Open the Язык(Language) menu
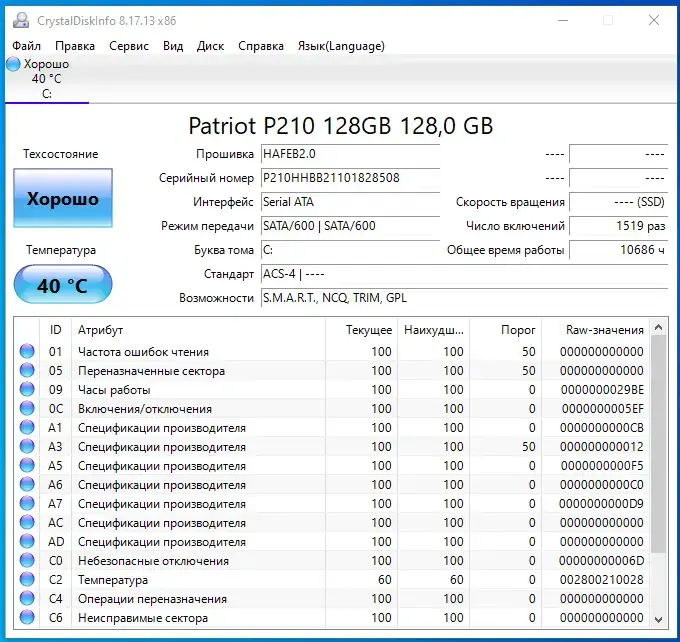Viewport: 680px width, 642px height. pyautogui.click(x=341, y=46)
